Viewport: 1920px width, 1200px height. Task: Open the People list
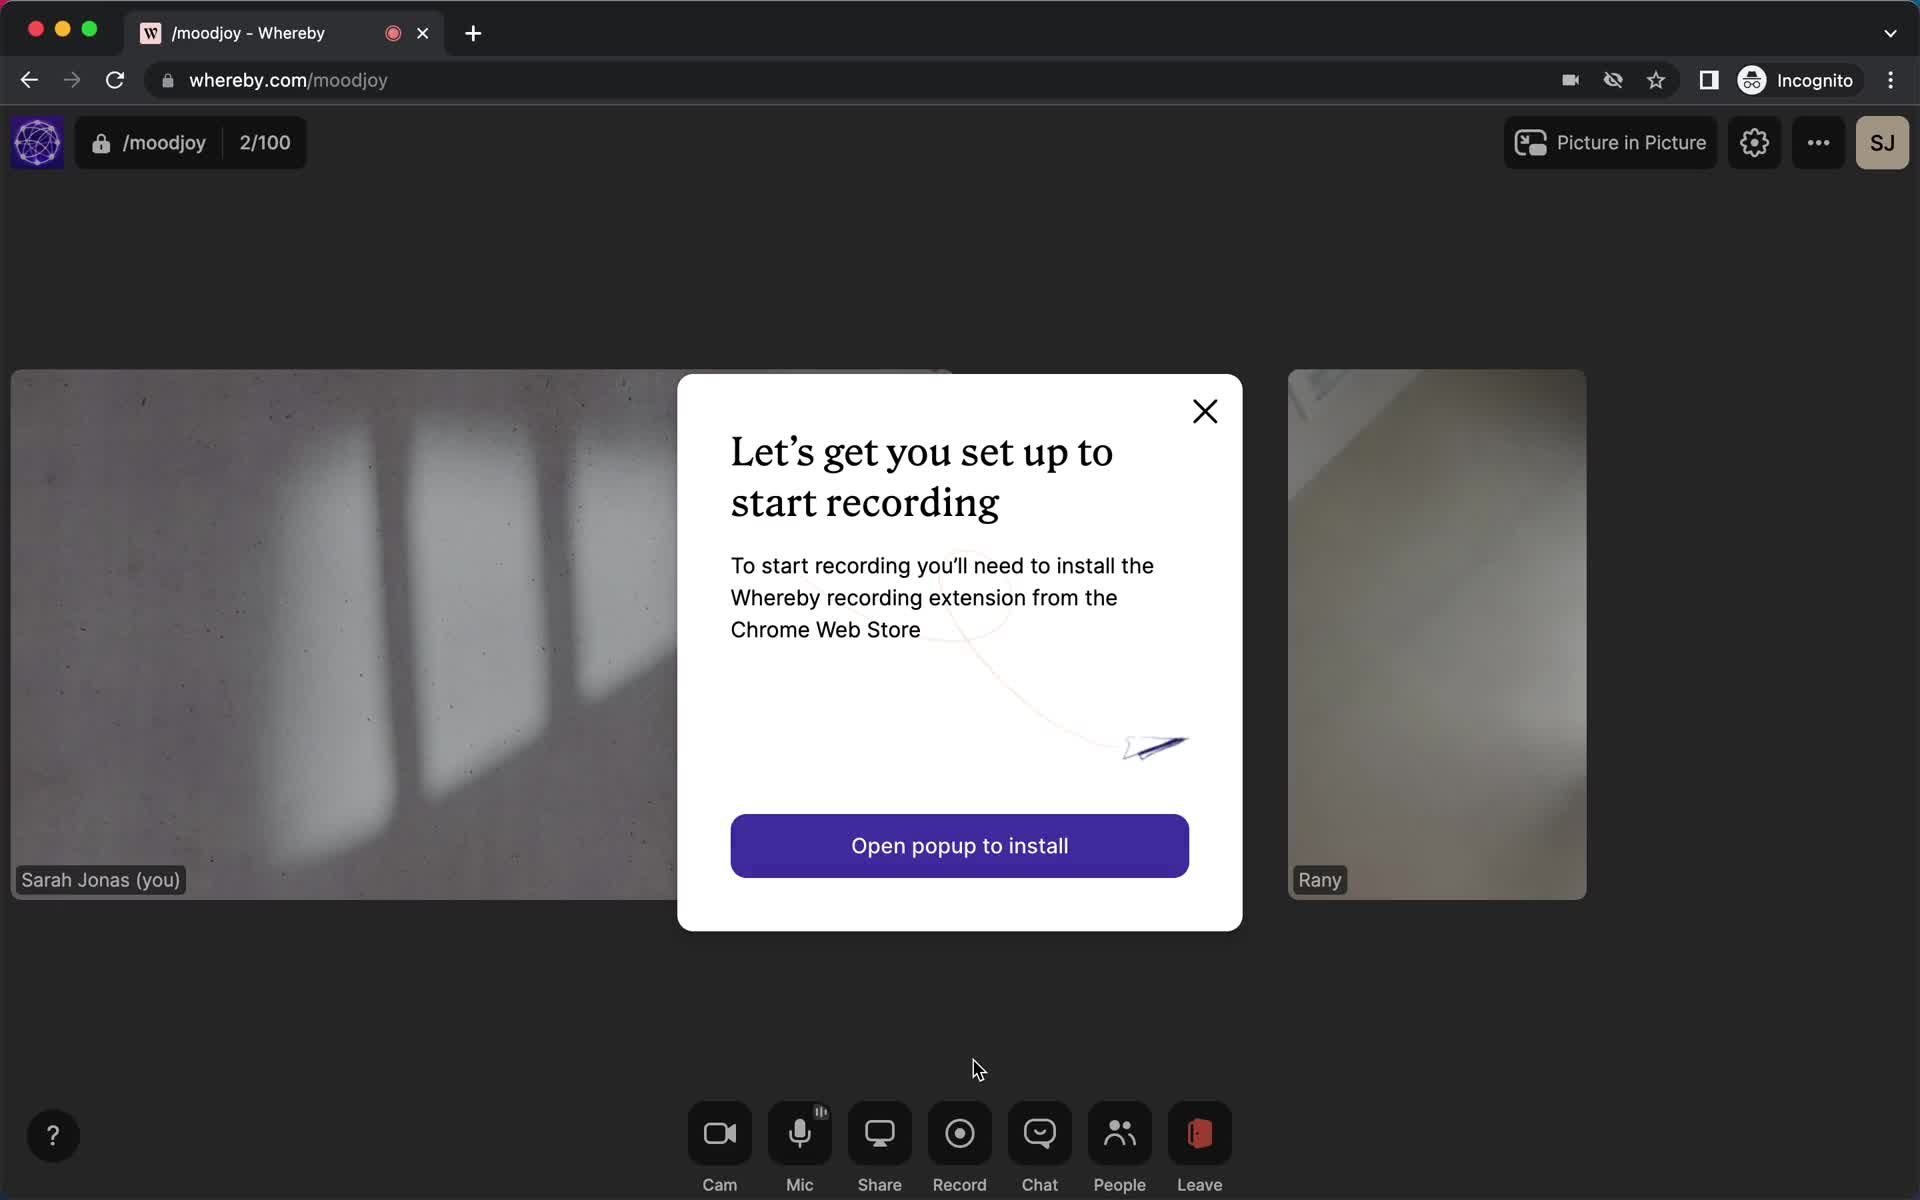click(1119, 1133)
